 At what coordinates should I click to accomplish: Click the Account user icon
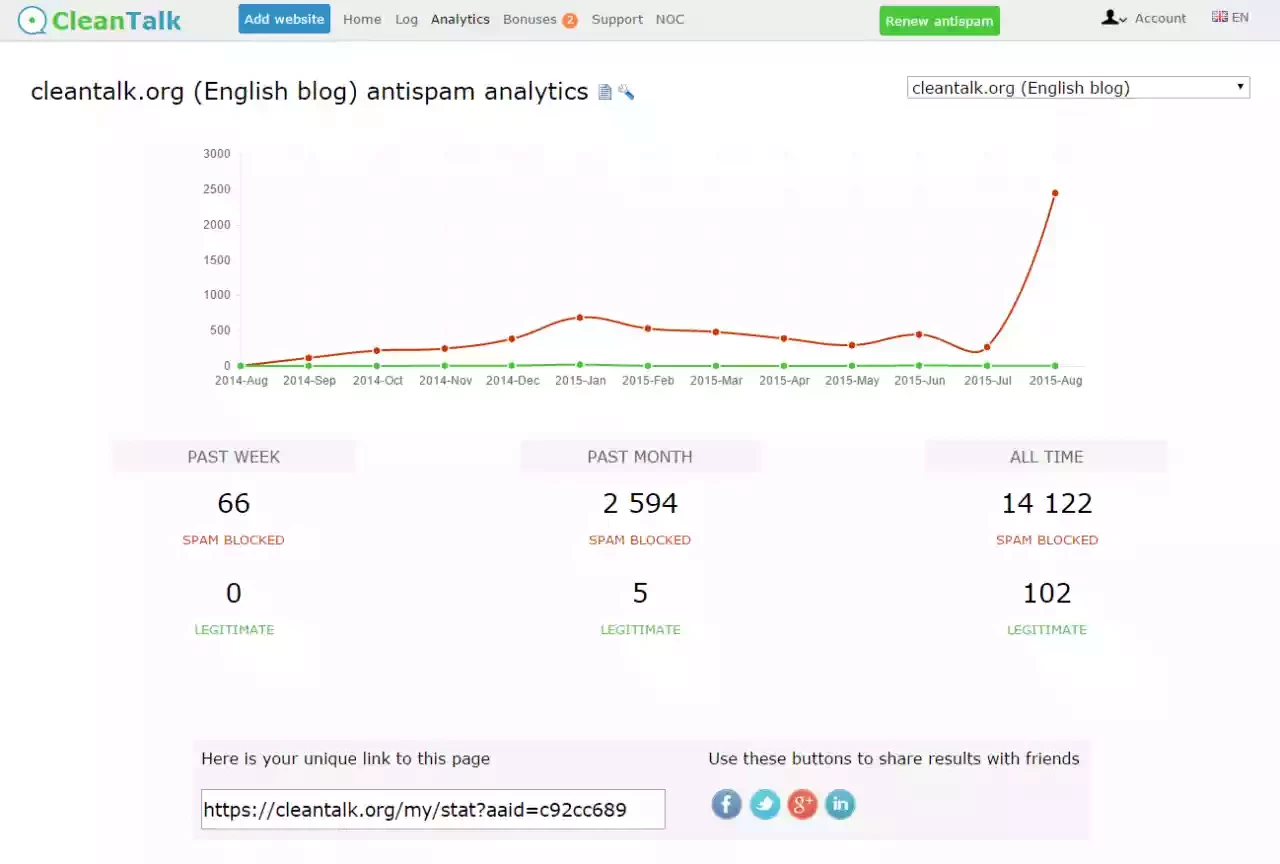[x=1110, y=18]
